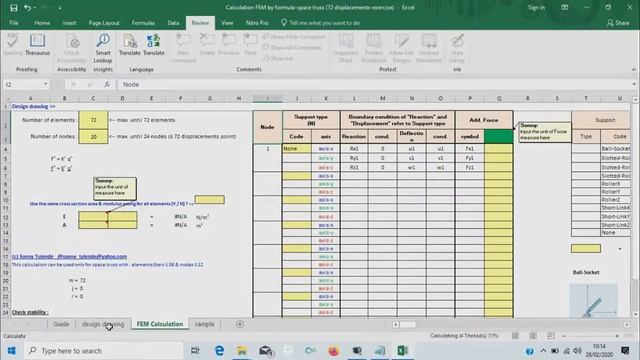This screenshot has width=640, height=360.
Task: Click the Undo arrow in the quick access toolbar
Action: click(x=27, y=8)
